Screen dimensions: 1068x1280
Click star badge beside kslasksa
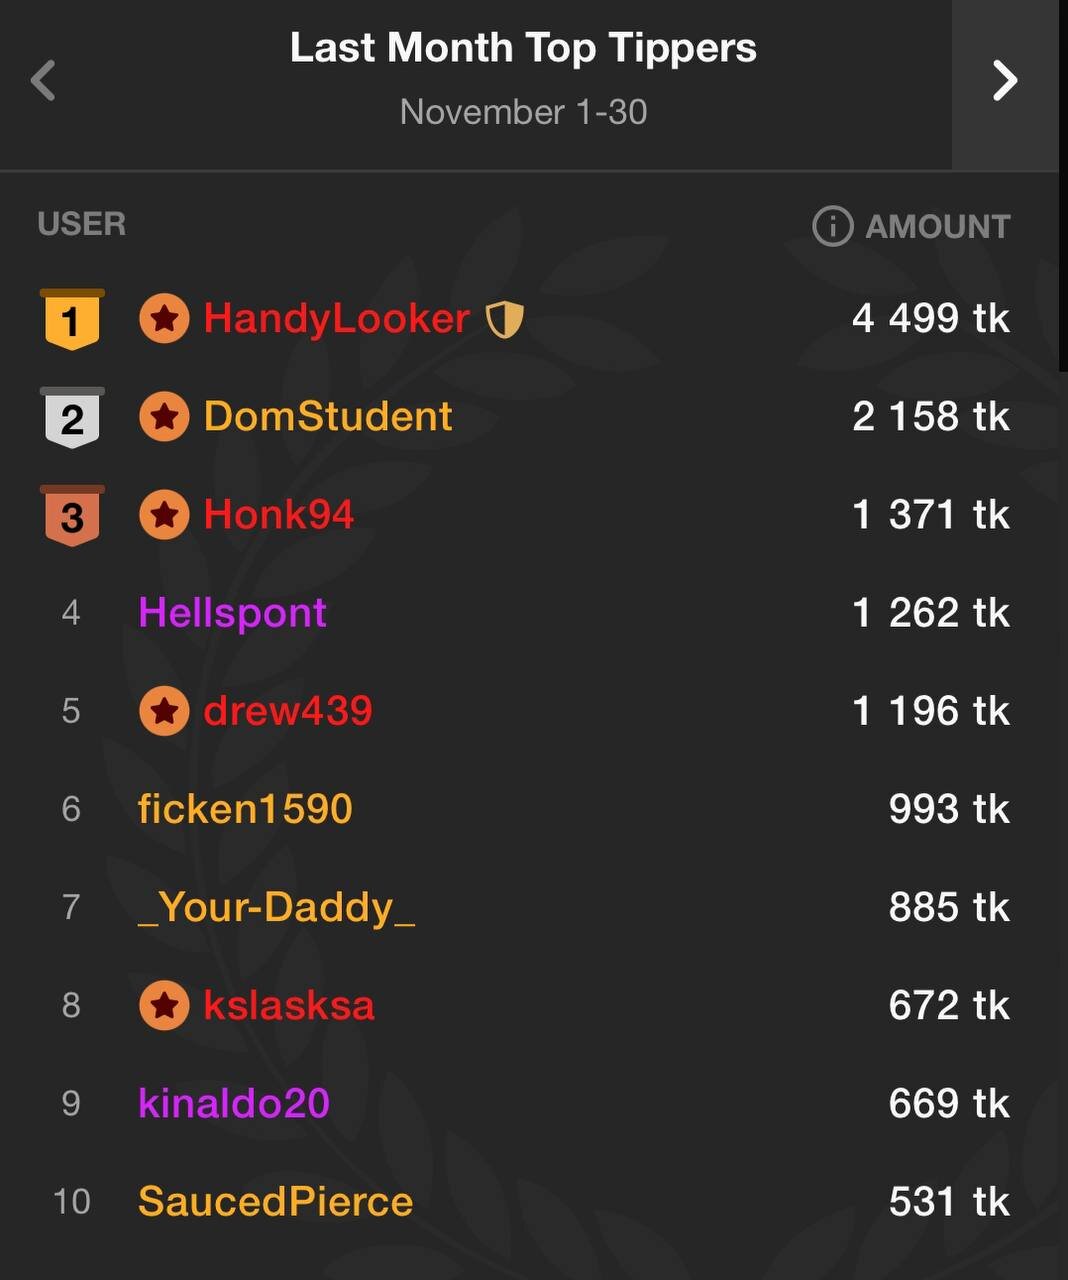(x=164, y=1005)
